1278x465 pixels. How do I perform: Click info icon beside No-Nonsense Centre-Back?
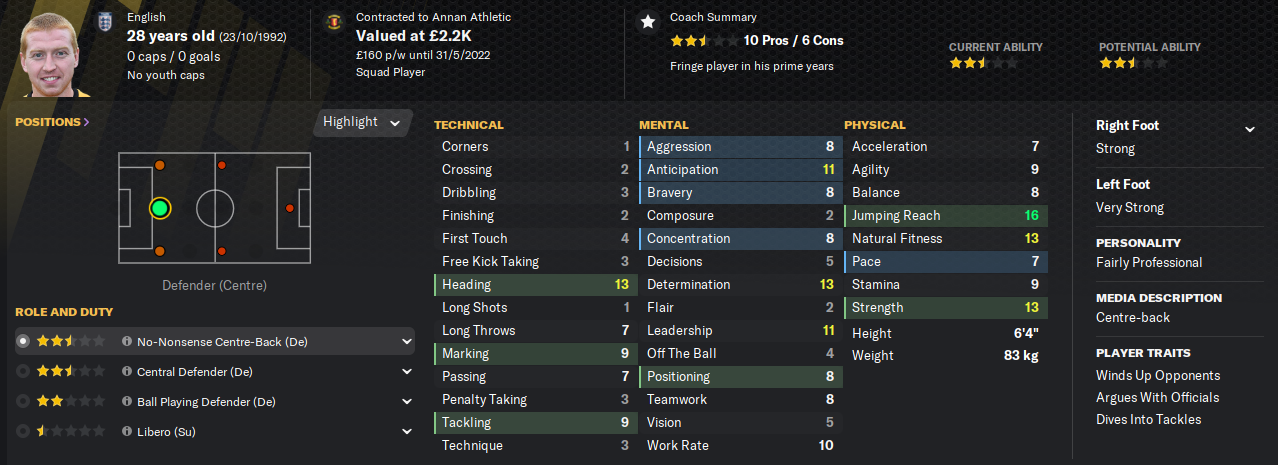pyautogui.click(x=127, y=342)
